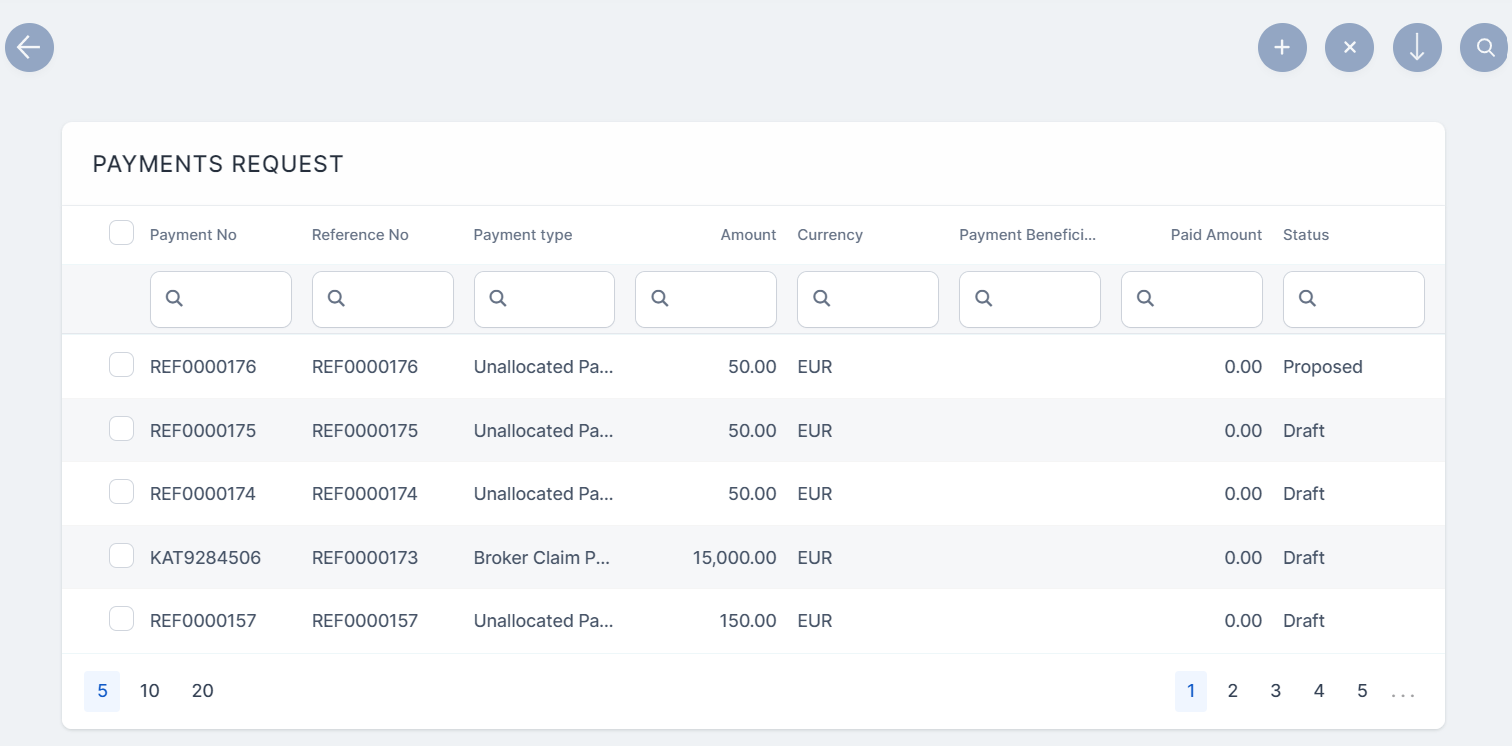Jump to page 5

coord(1362,691)
